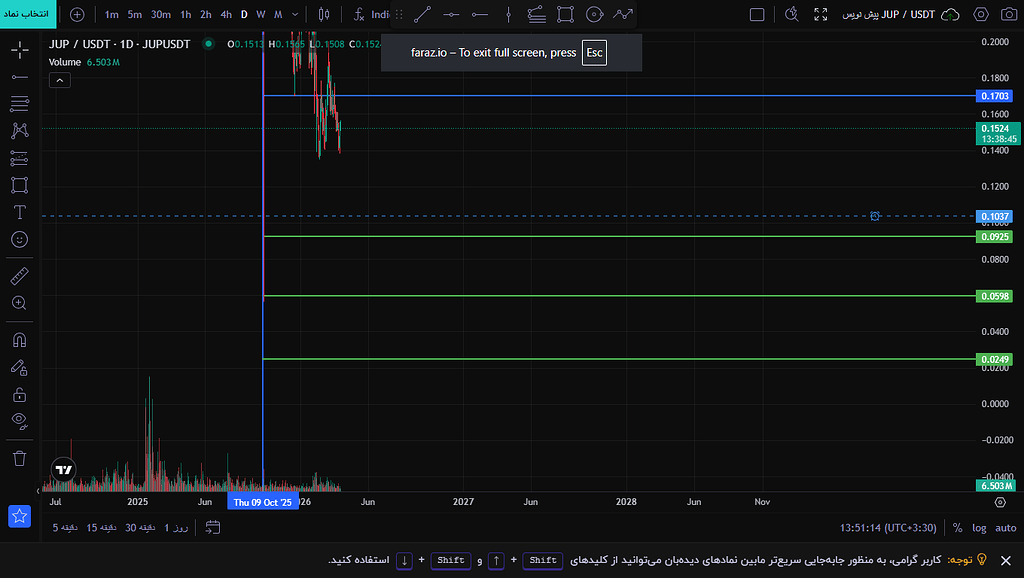Take a chart snapshot with camera icon
1024x578 pixels.
click(1009, 14)
